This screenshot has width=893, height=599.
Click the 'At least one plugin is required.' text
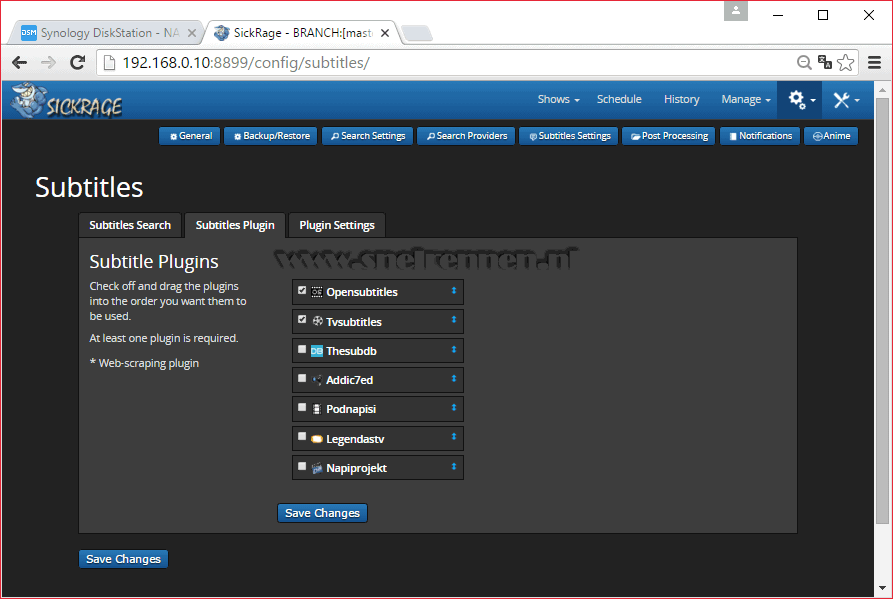pyautogui.click(x=163, y=338)
